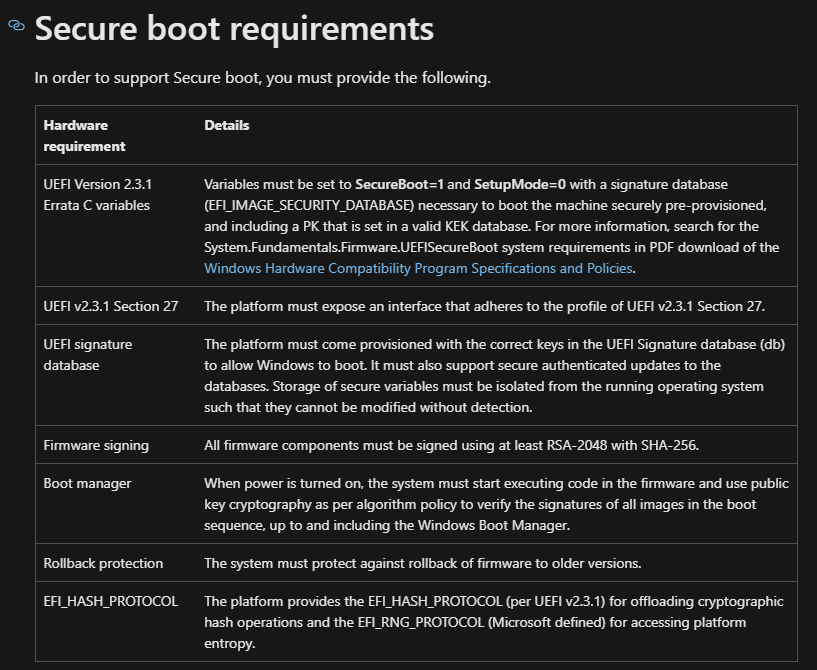Click the details about UEFI Signature database (db)
Image resolution: width=817 pixels, height=670 pixels.
[494, 376]
